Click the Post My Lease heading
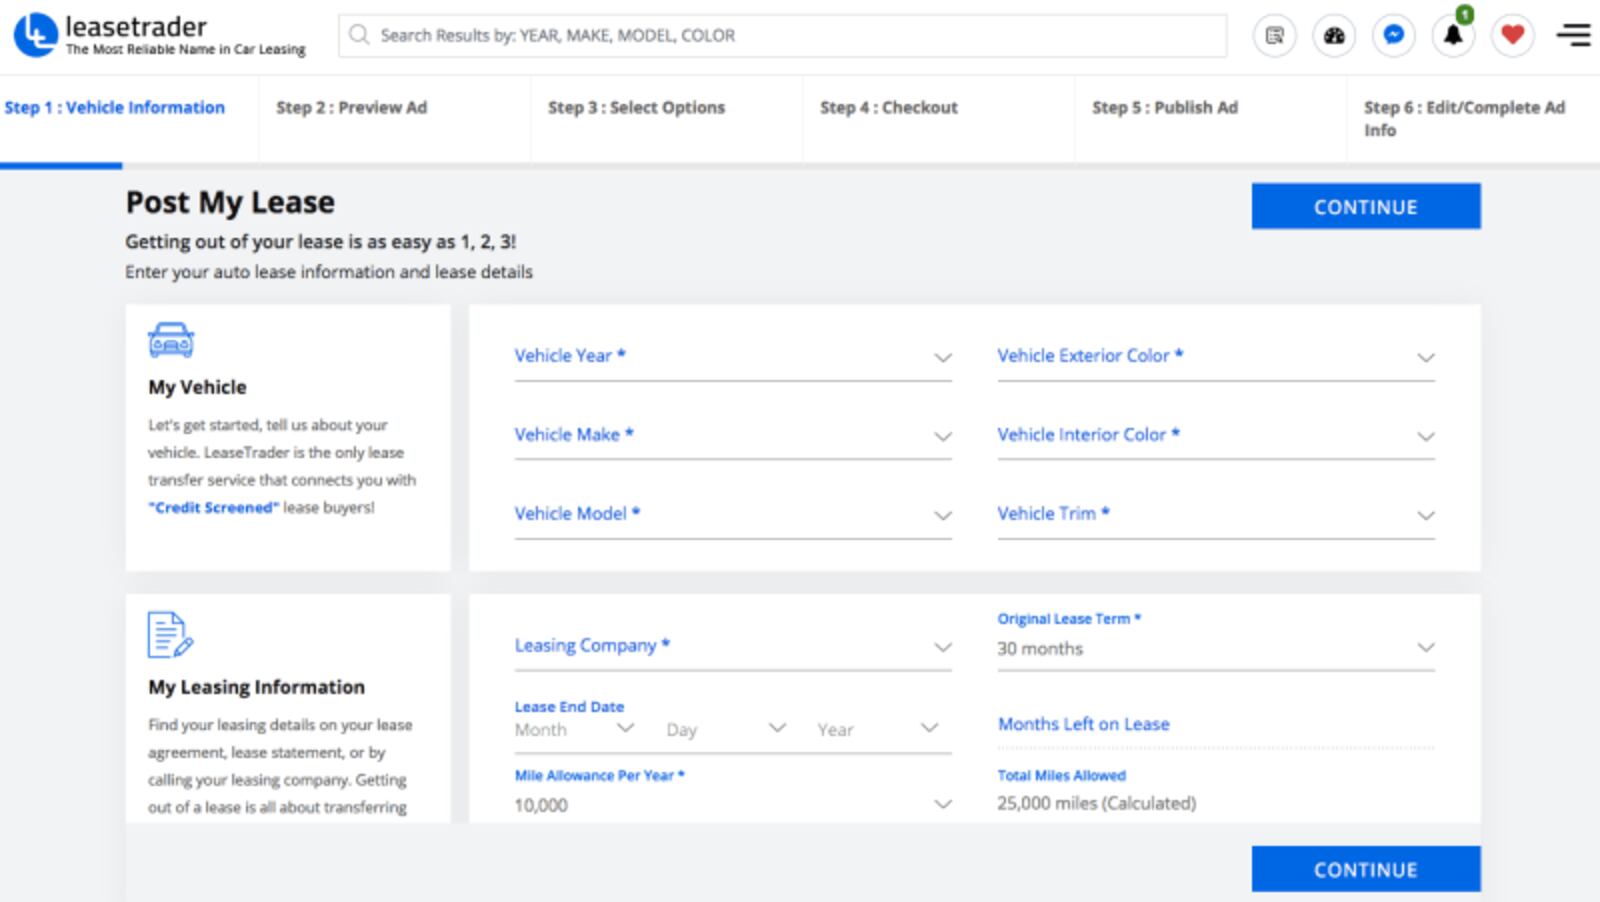 (x=230, y=203)
